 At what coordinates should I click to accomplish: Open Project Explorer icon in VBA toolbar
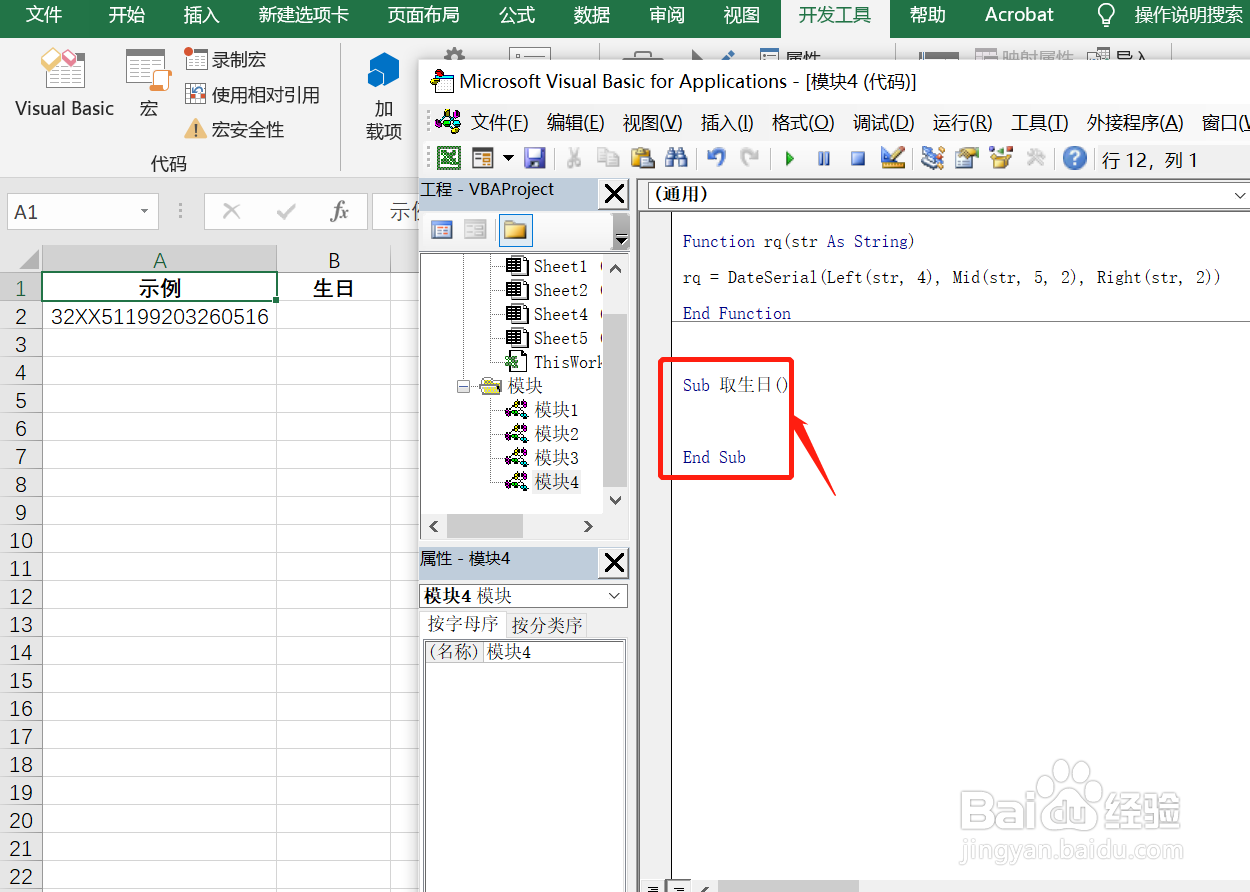point(933,158)
